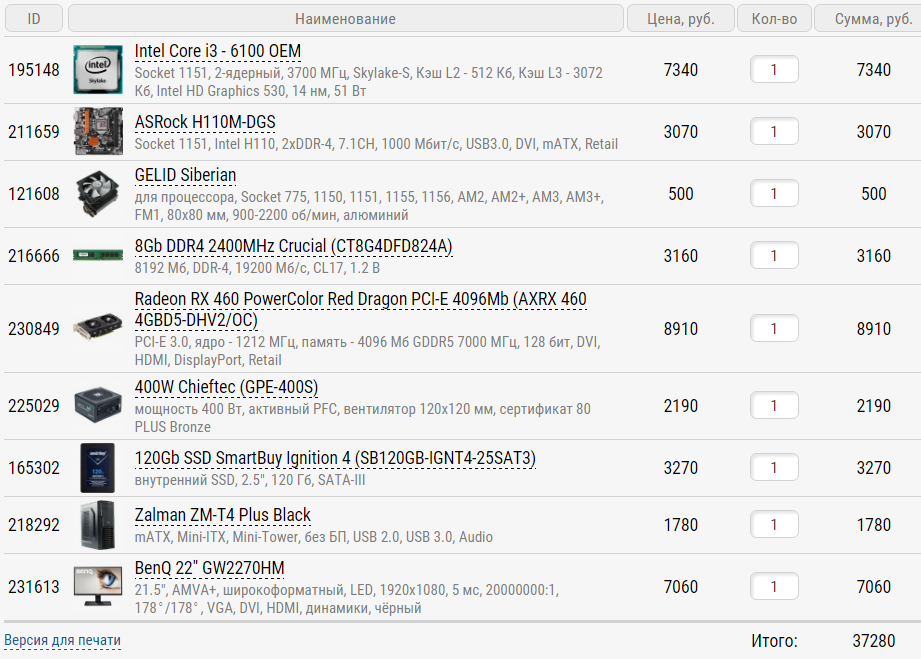This screenshot has height=659, width=921.
Task: Click the Socket 1151, Intel H110 motherboard description
Action: [376, 144]
